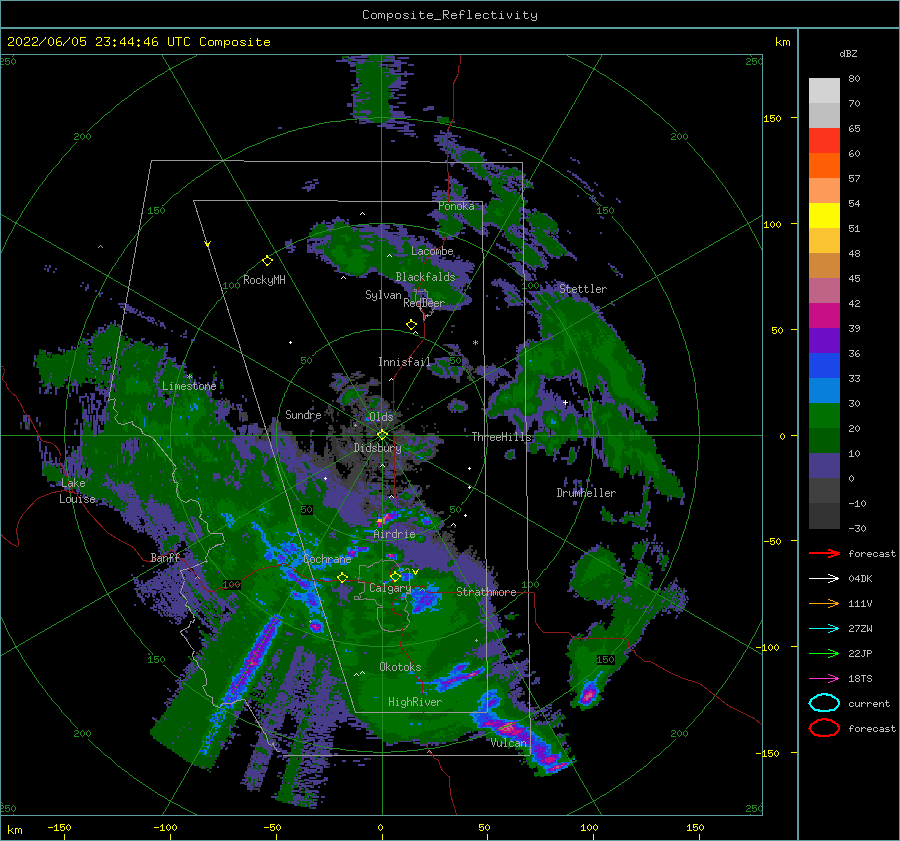900x841 pixels.
Task: Click the Vulcan label
Action: (x=509, y=743)
